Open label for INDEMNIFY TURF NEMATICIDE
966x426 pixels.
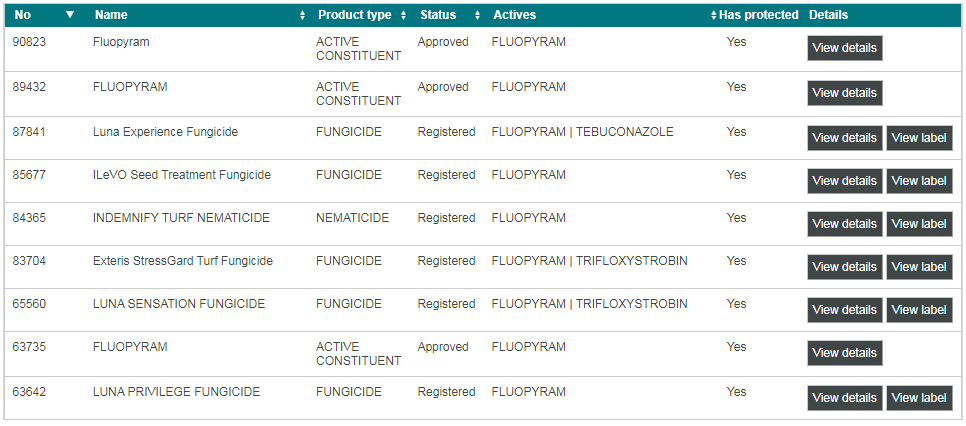pyautogui.click(x=918, y=224)
